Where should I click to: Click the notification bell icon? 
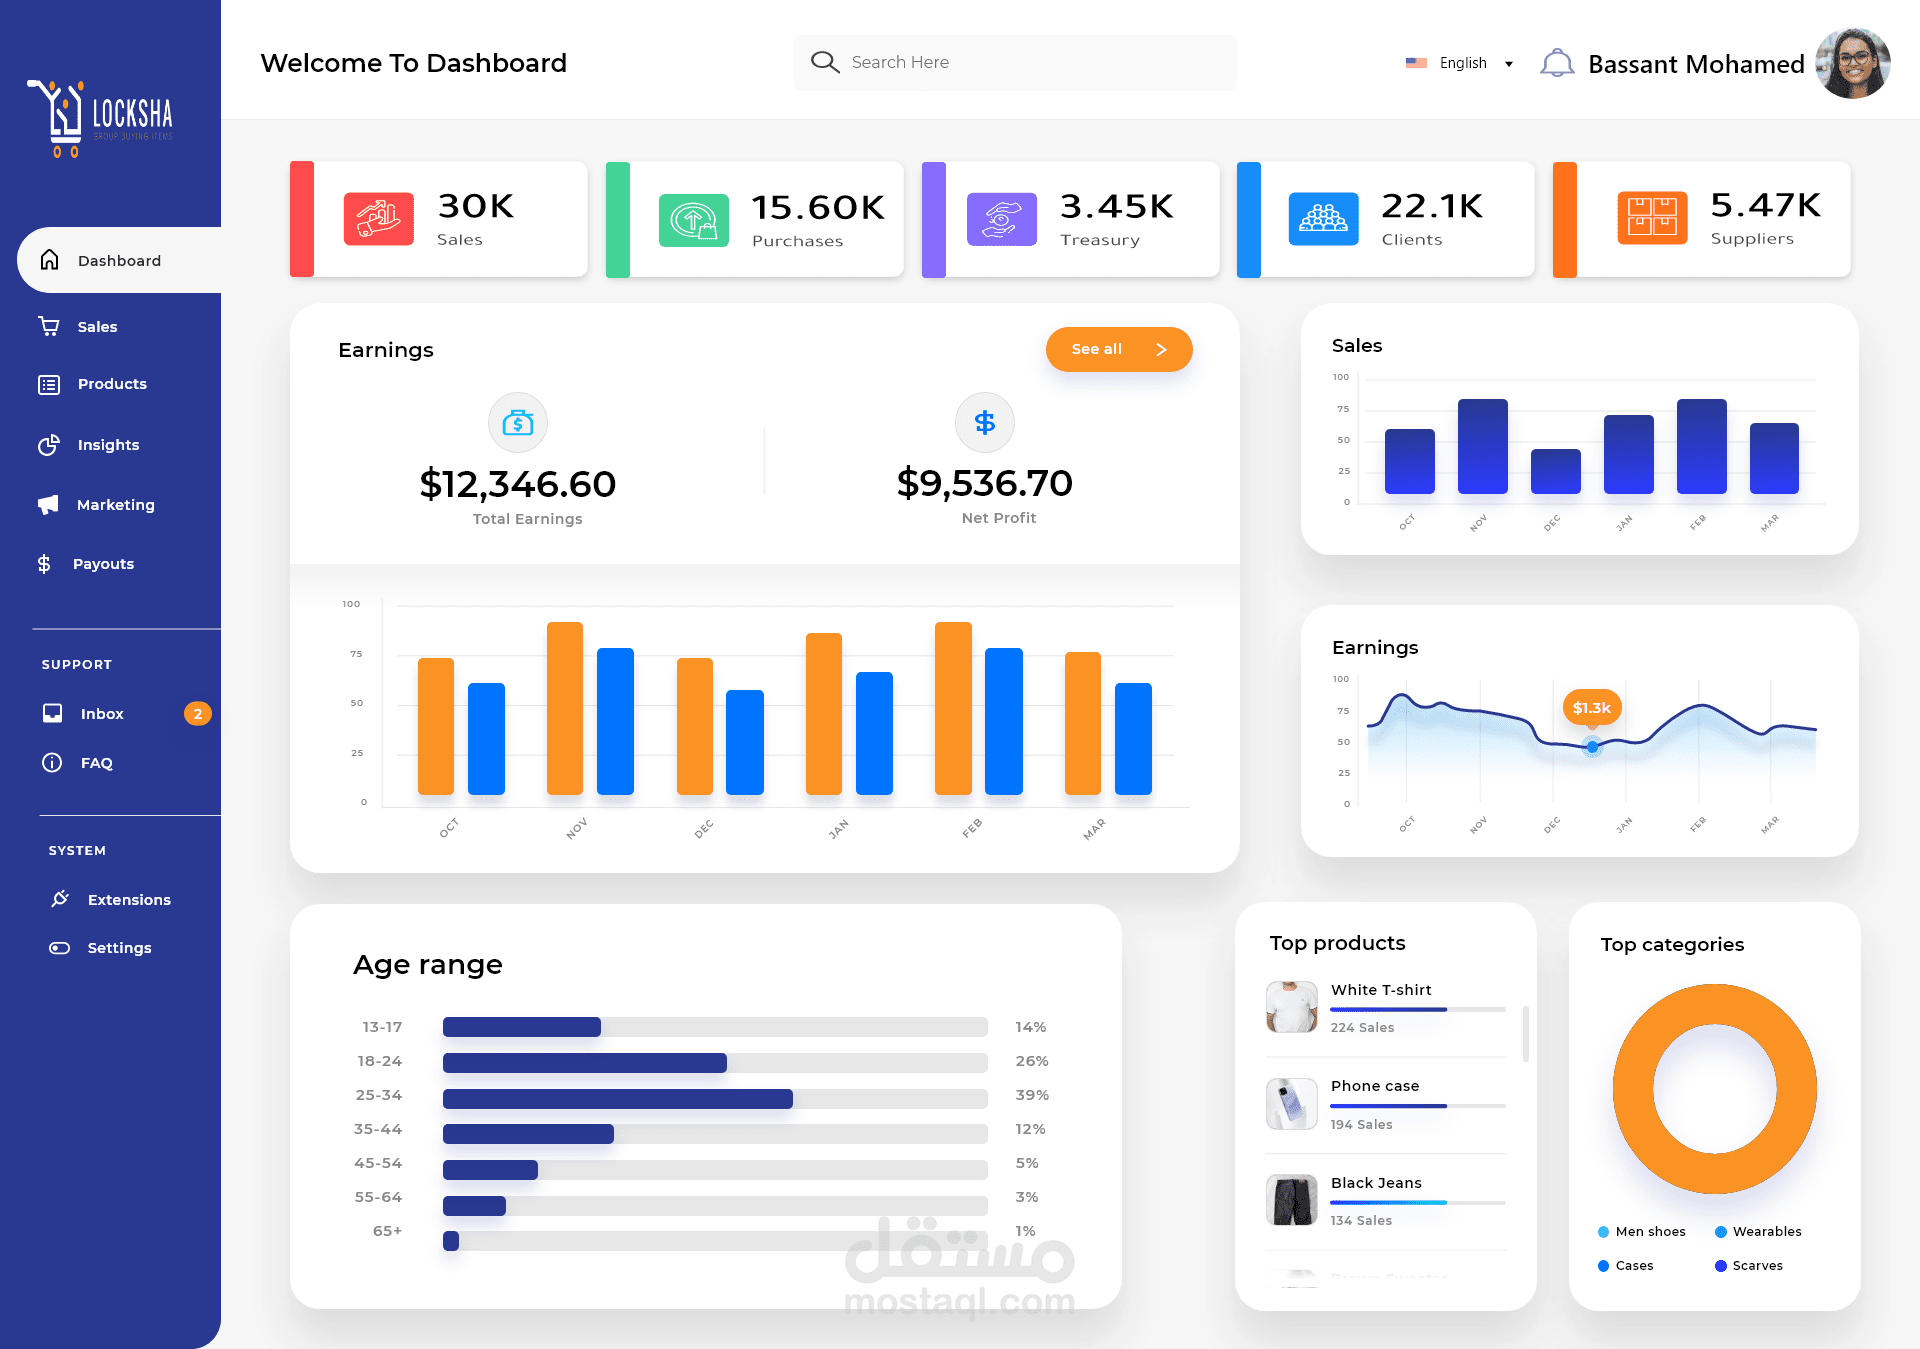1556,64
